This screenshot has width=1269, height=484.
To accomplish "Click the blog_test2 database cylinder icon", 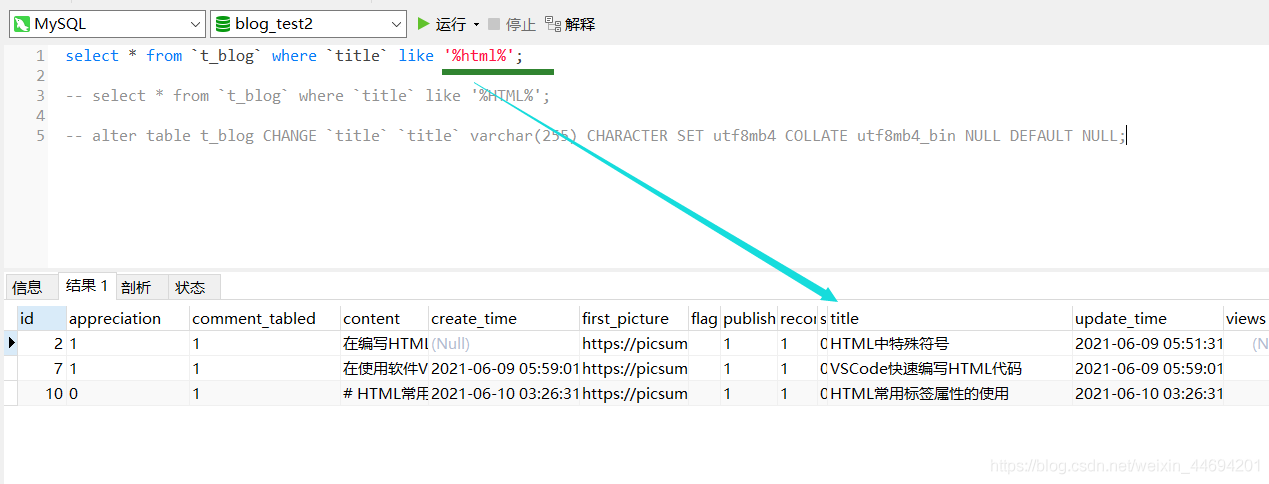I will (222, 24).
